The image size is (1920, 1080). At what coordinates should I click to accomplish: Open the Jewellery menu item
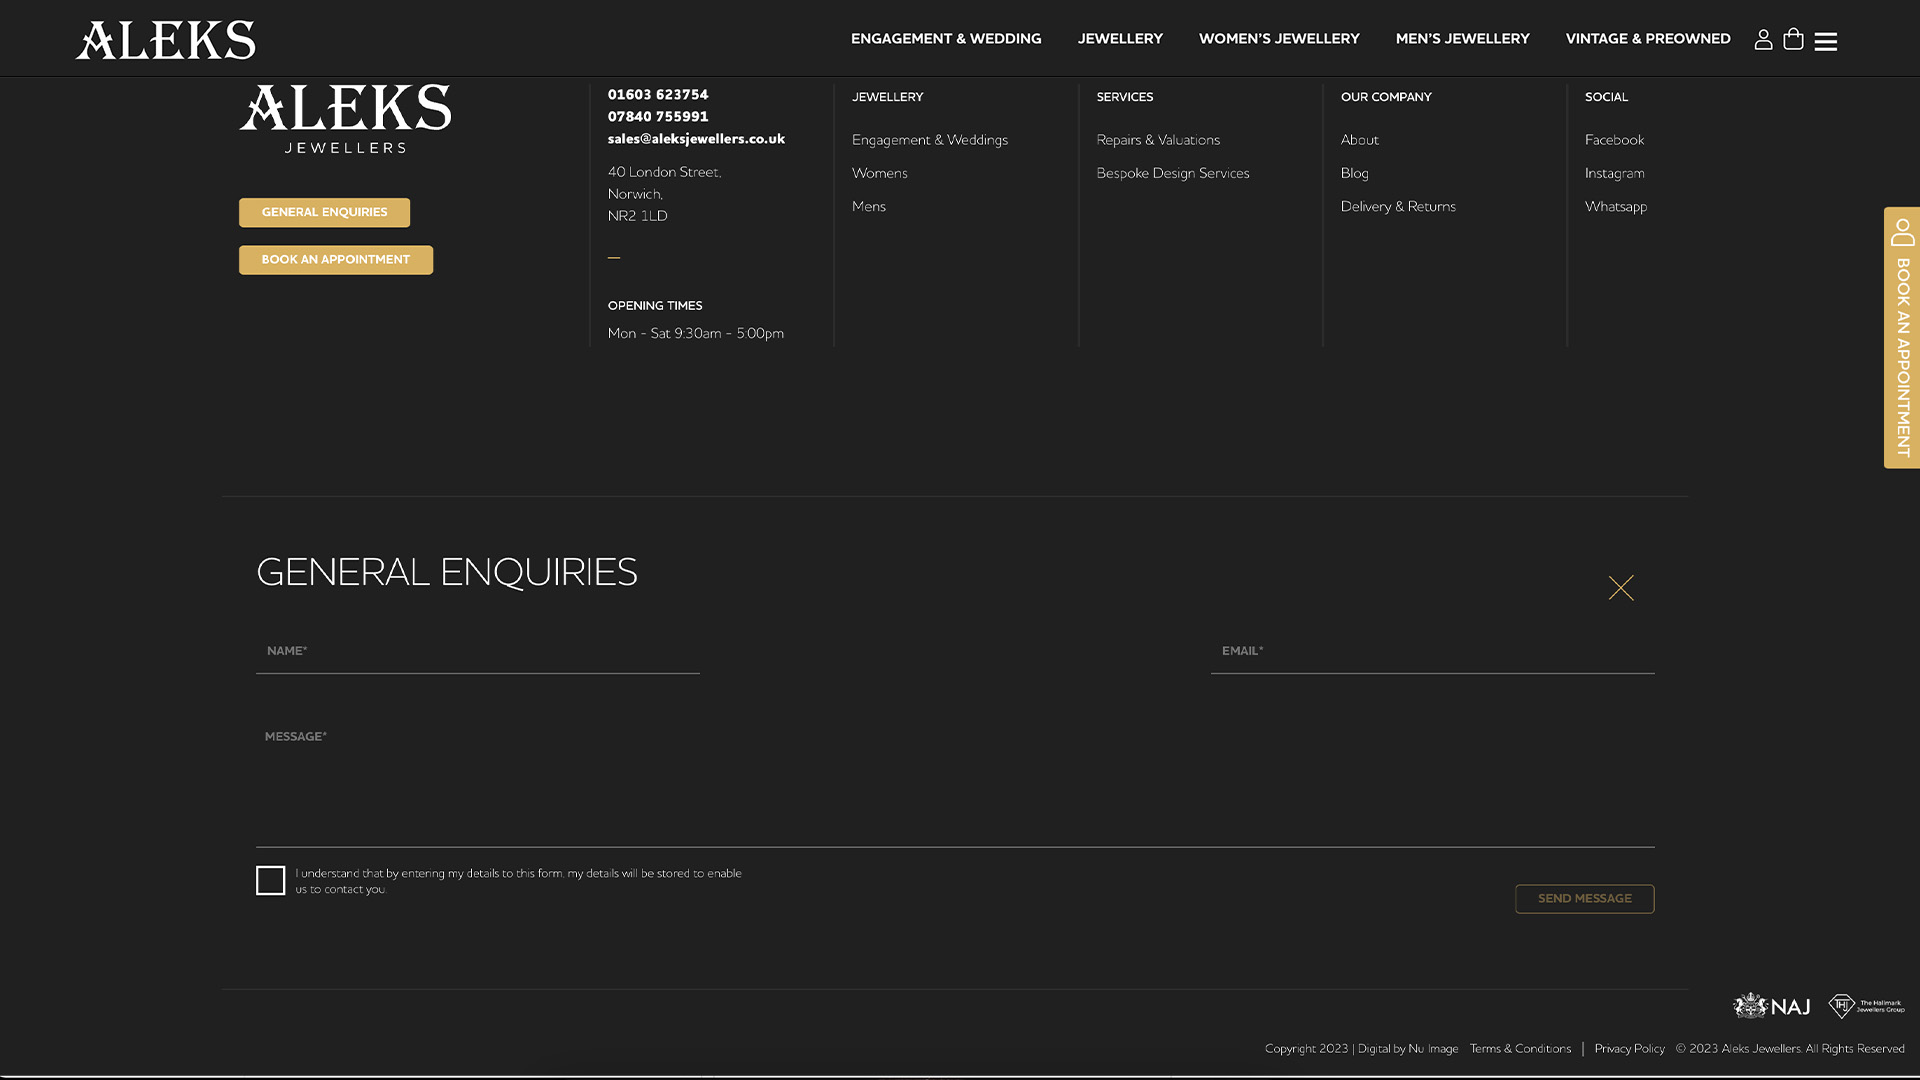point(1120,39)
